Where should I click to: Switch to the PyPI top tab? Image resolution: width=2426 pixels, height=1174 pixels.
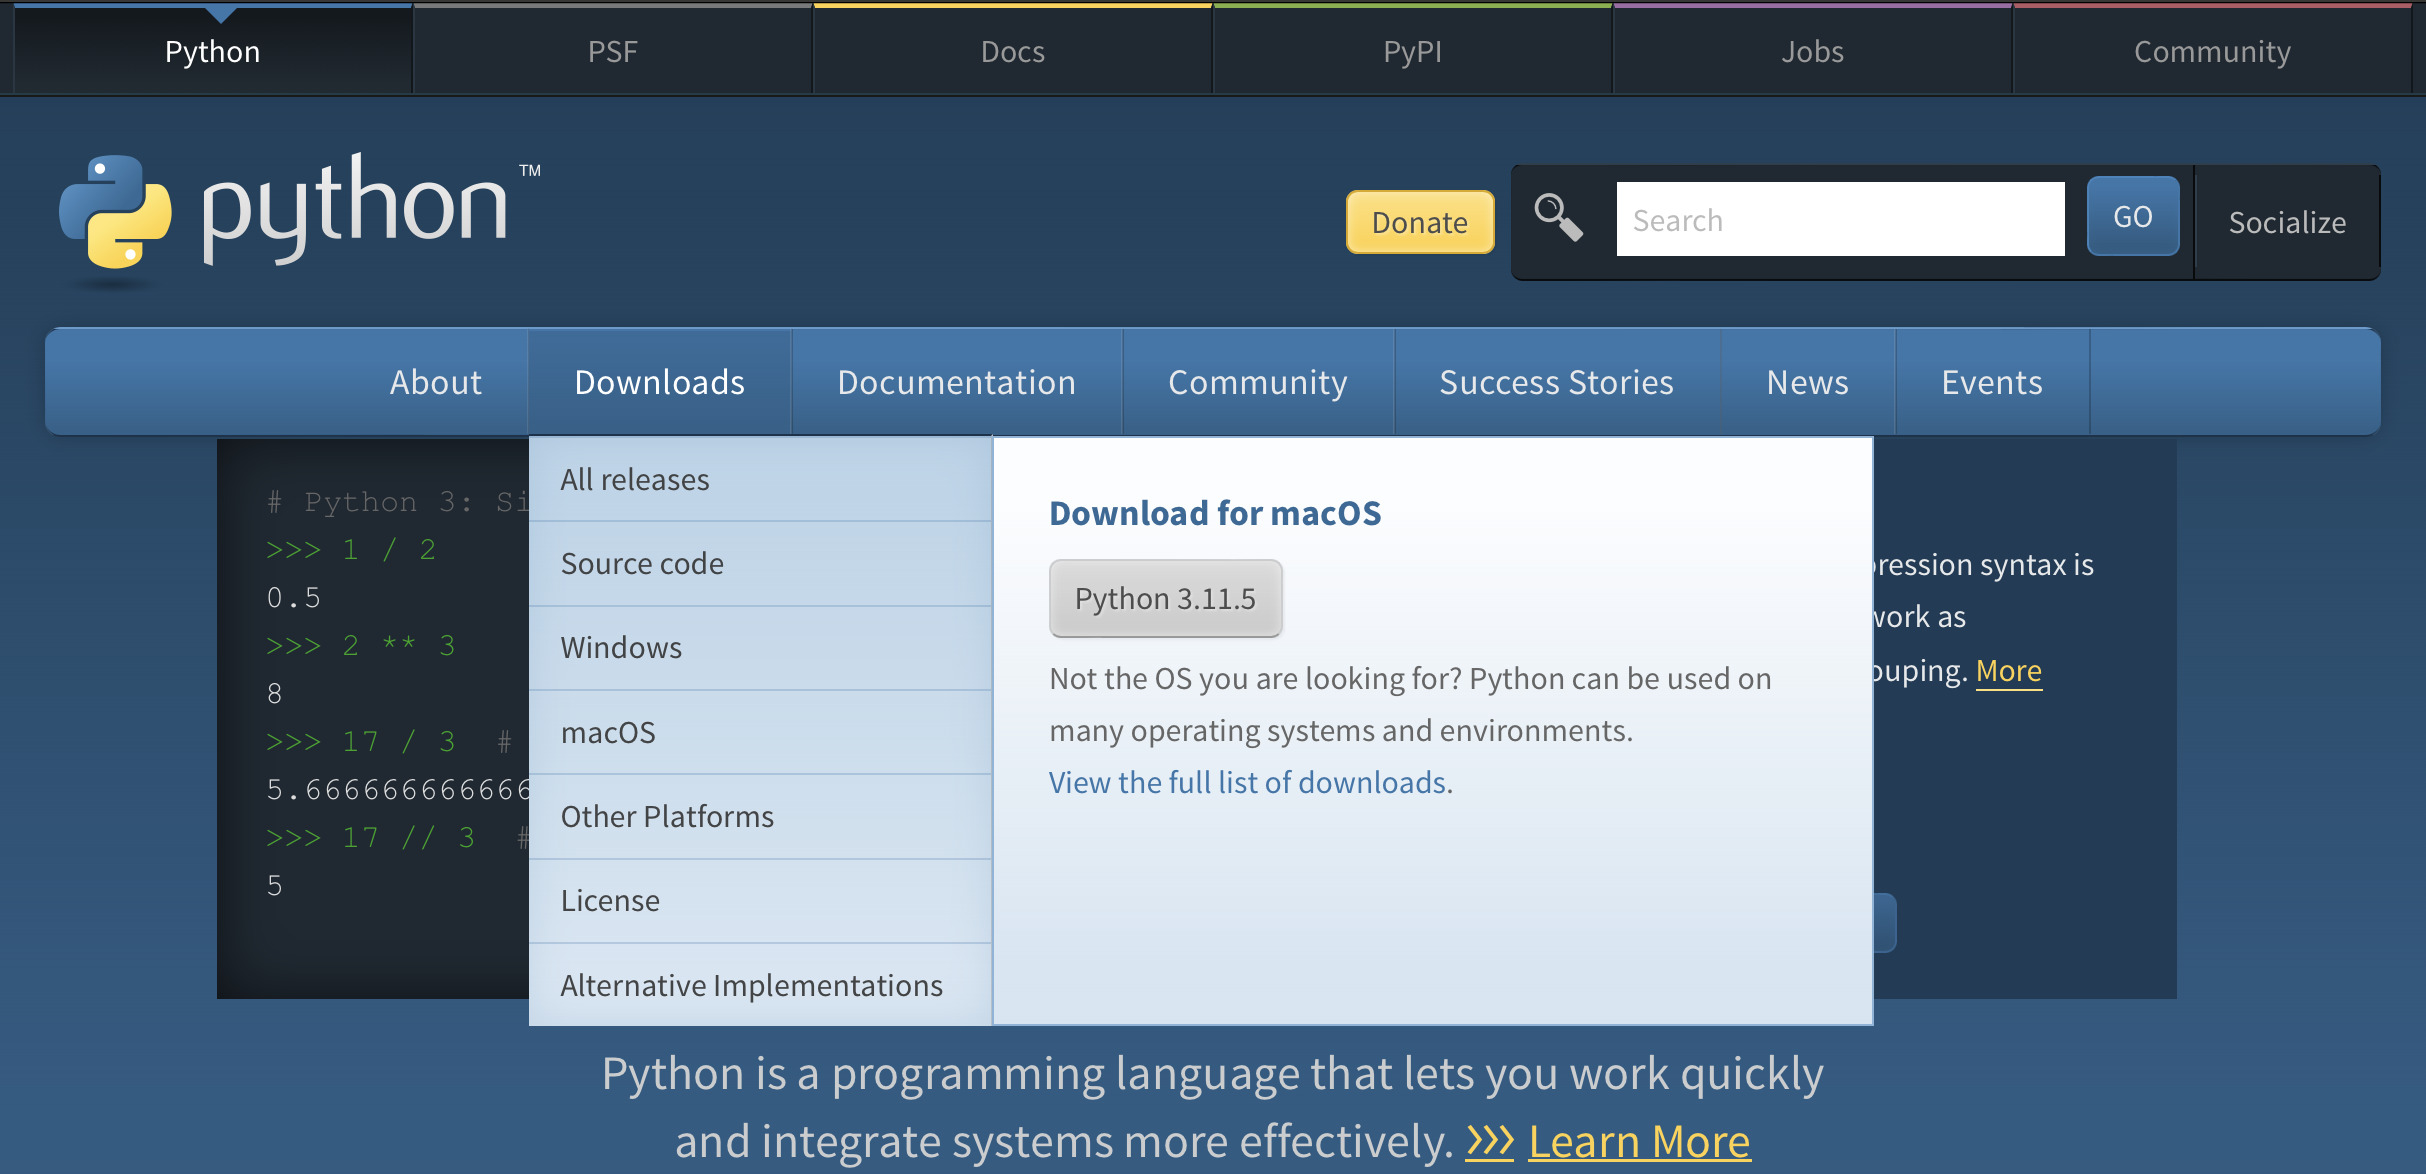click(1413, 51)
